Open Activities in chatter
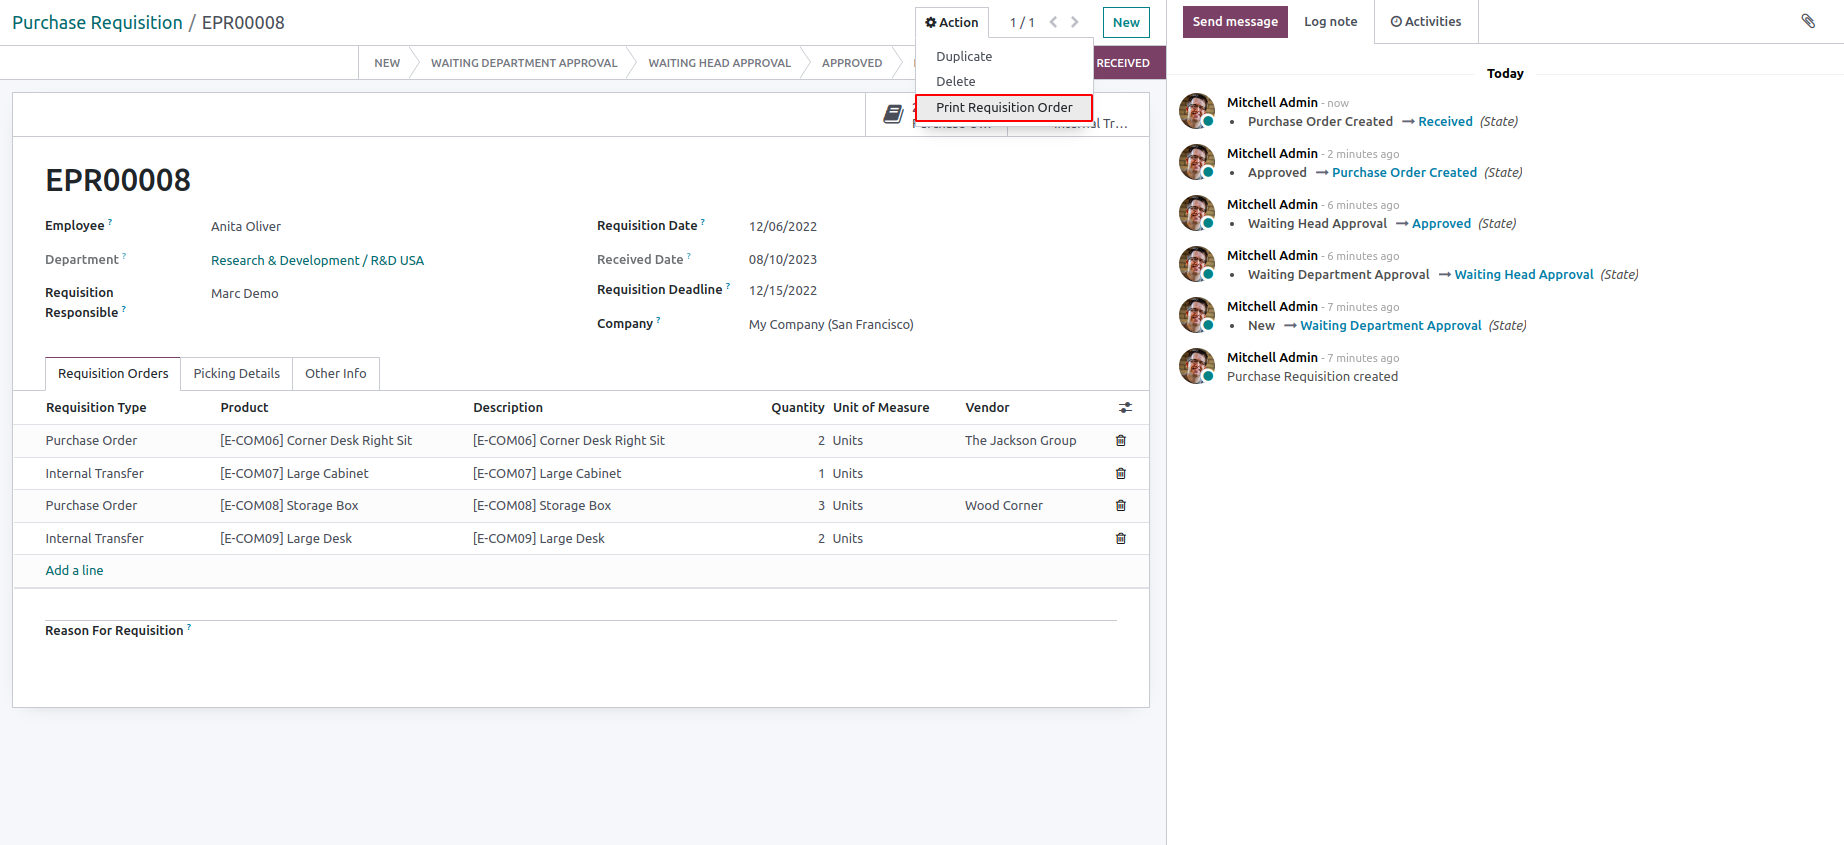 pos(1426,22)
